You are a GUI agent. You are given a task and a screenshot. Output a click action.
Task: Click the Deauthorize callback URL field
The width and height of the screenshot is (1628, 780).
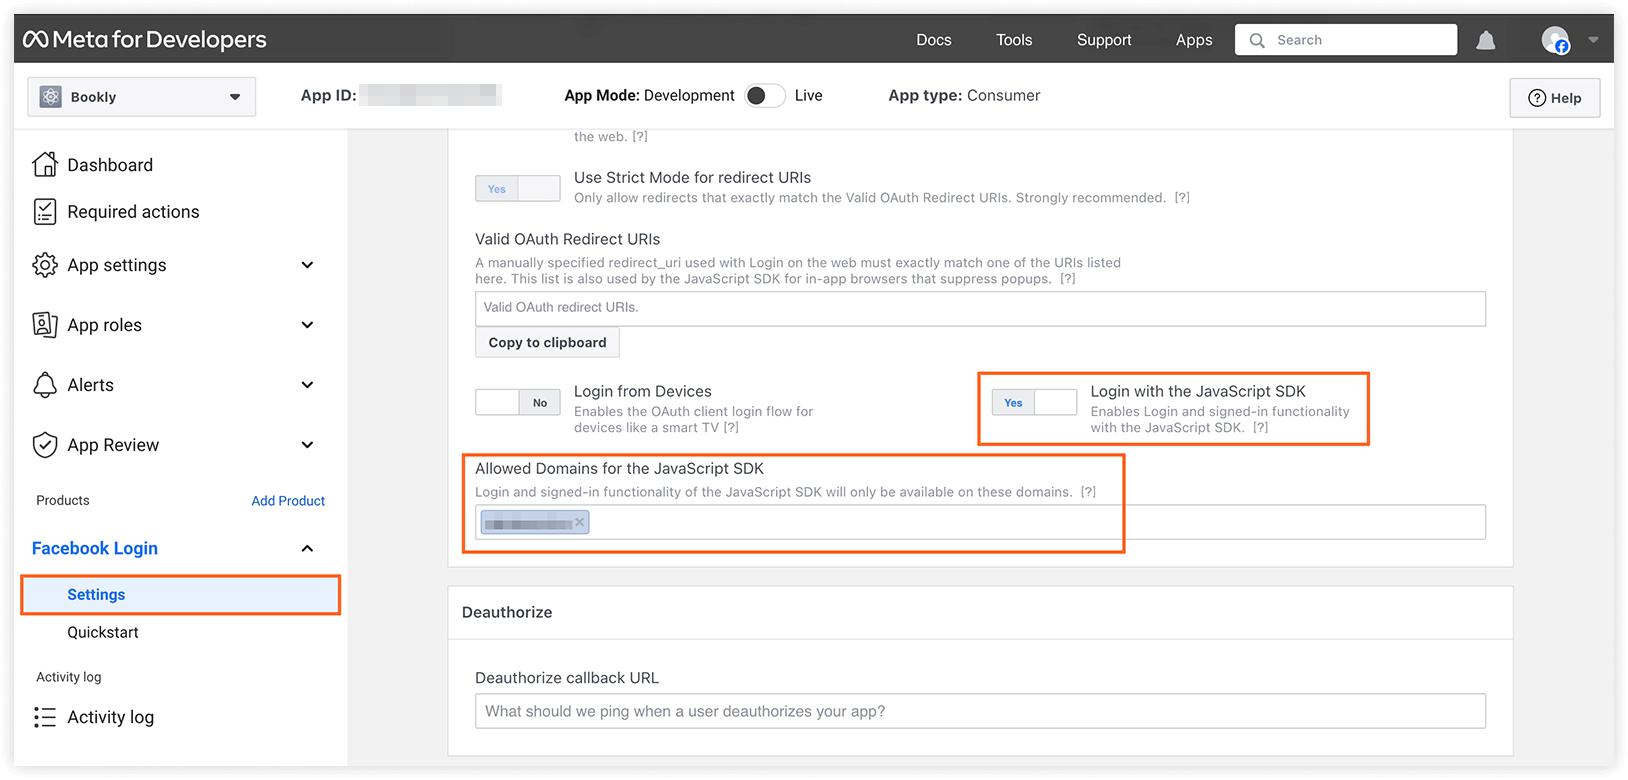(x=980, y=711)
